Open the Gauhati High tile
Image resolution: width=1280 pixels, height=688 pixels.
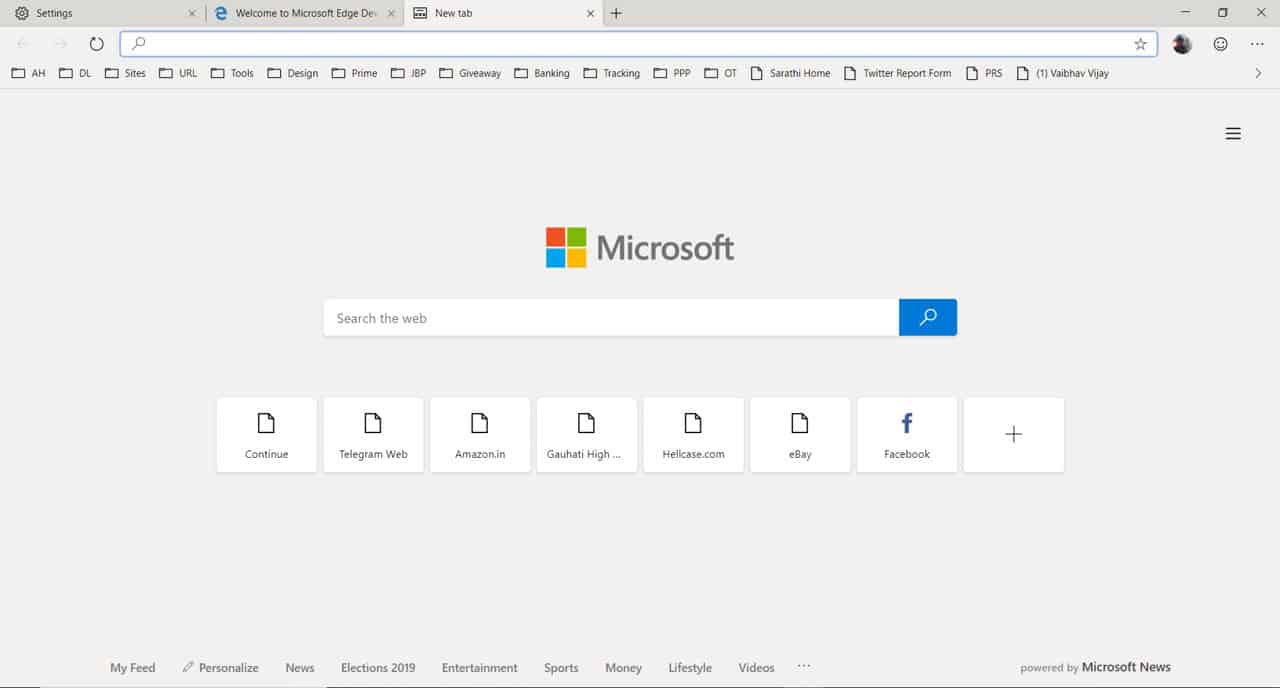[586, 435]
